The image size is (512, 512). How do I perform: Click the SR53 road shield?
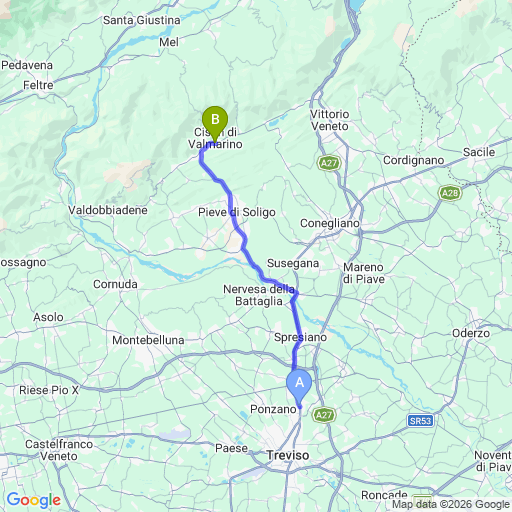point(420,421)
